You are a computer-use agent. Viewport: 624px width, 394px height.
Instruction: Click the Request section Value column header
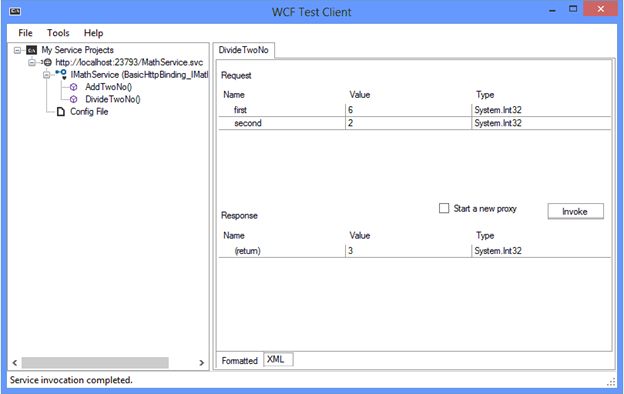360,95
